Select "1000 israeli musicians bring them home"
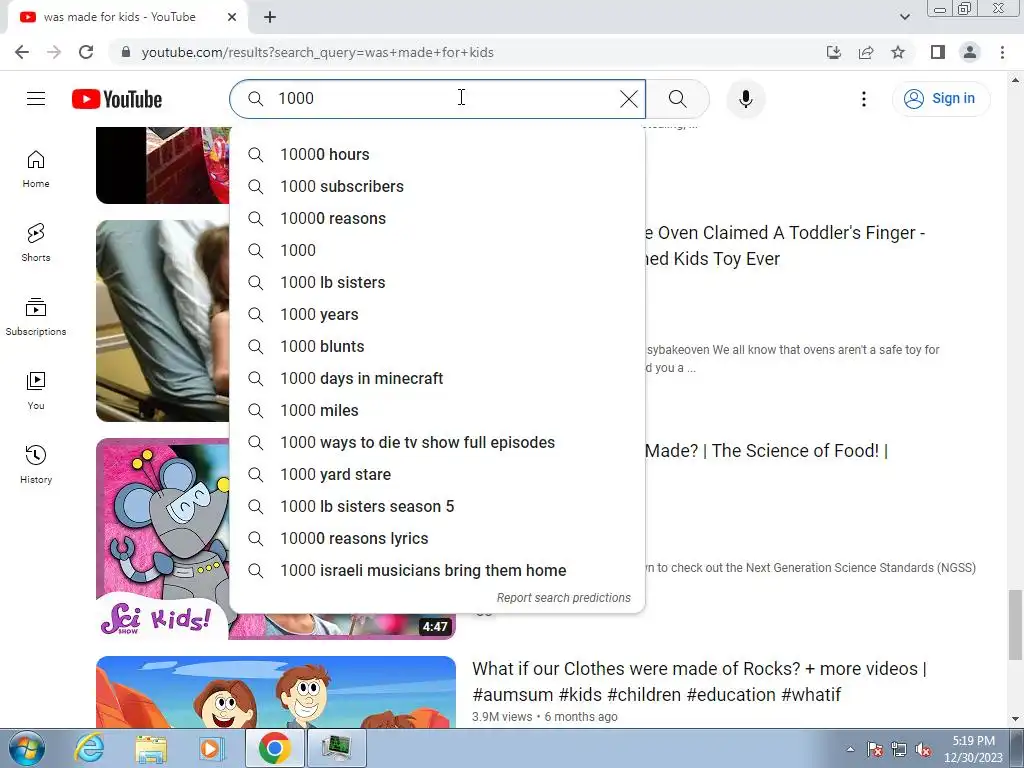This screenshot has height=768, width=1024. click(x=437, y=570)
